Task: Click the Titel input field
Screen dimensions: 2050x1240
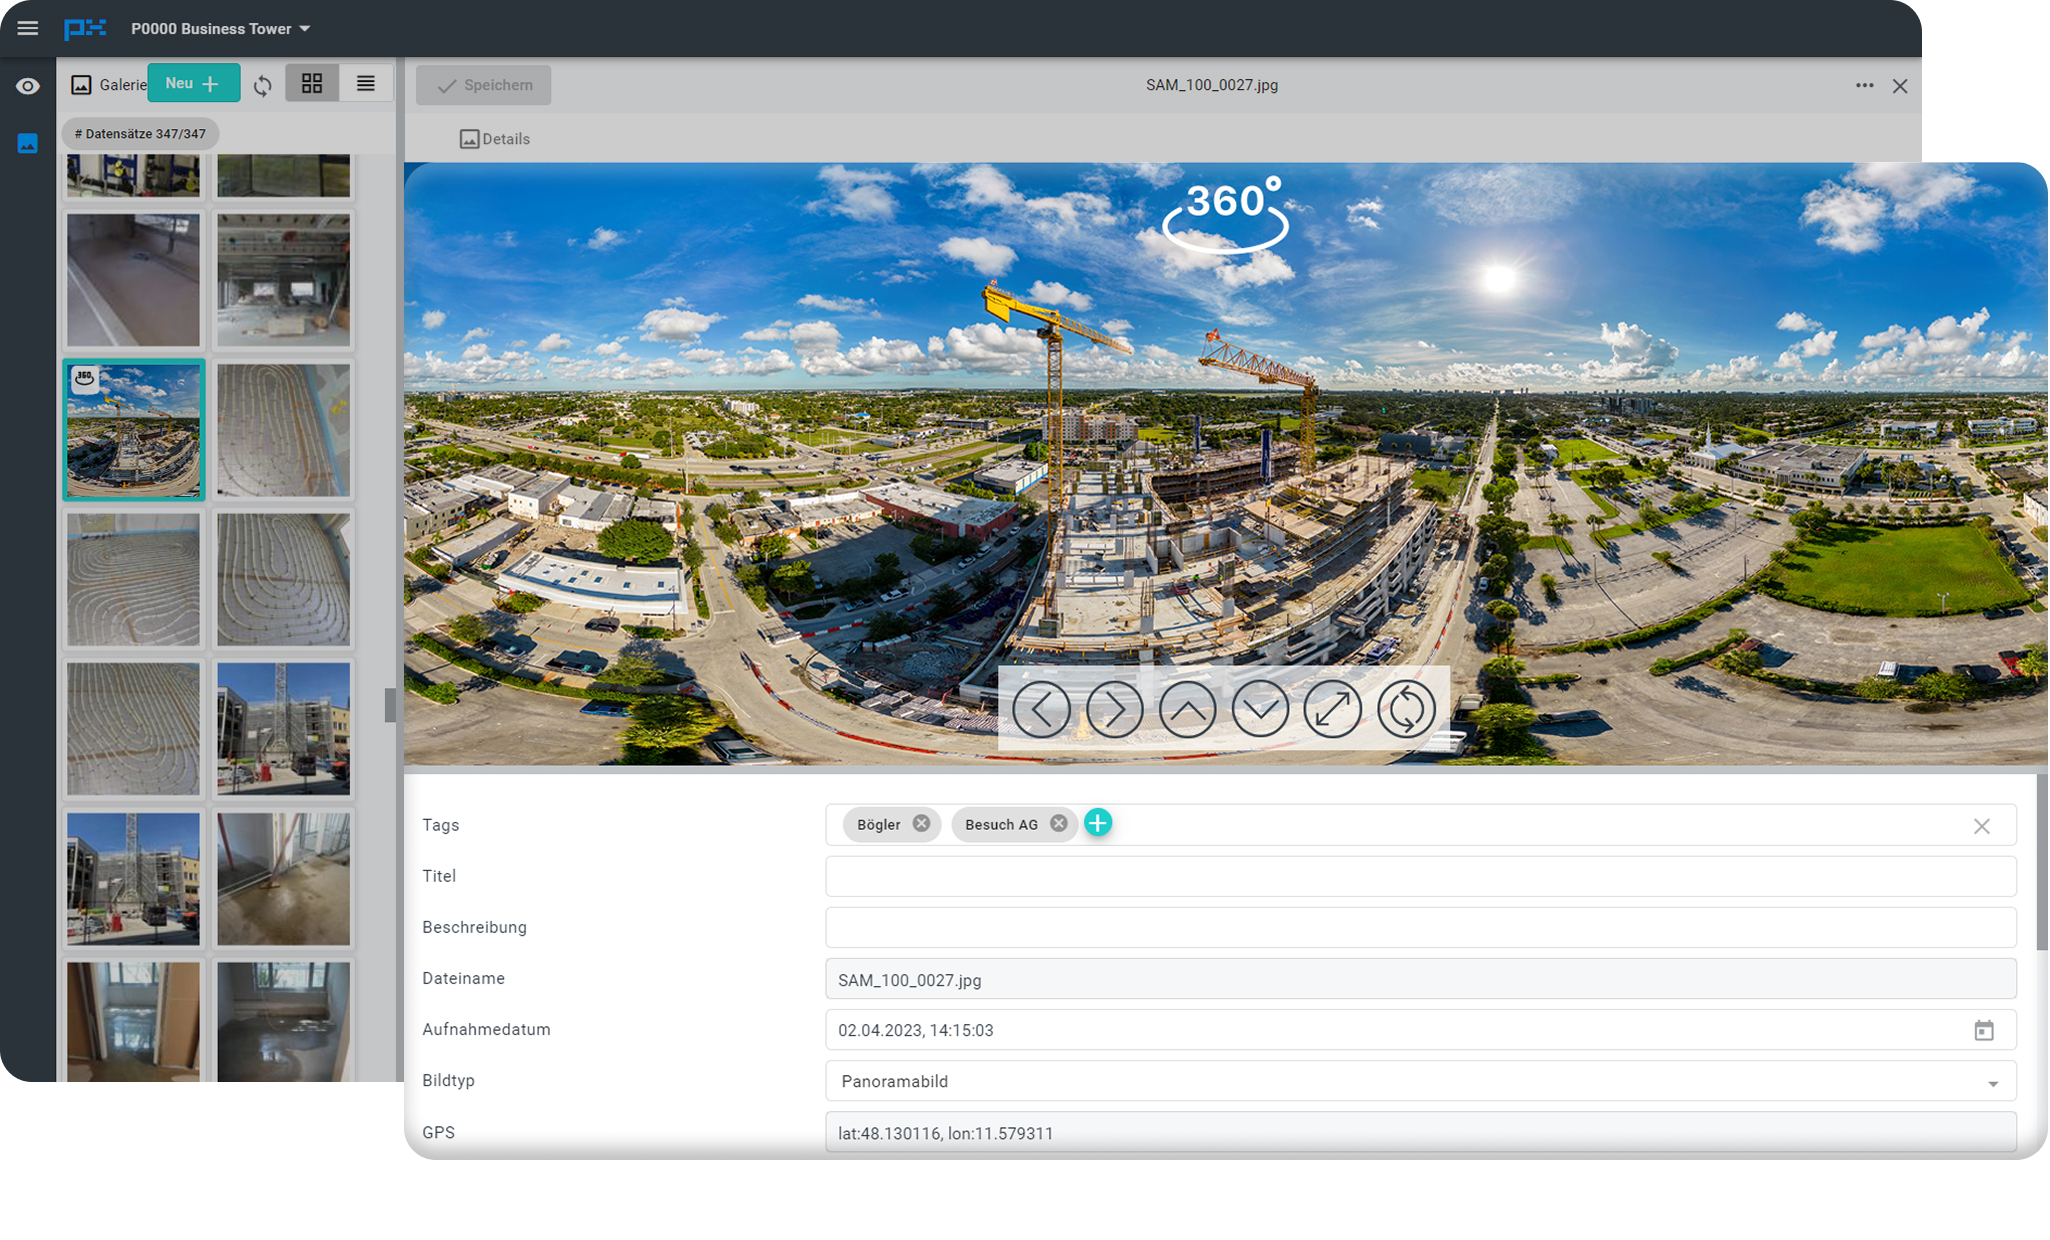Action: 1420,877
